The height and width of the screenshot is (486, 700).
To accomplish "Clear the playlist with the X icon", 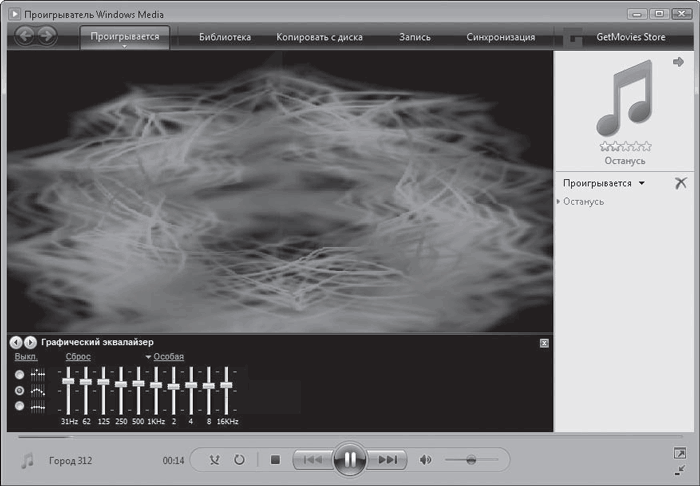I will [680, 183].
